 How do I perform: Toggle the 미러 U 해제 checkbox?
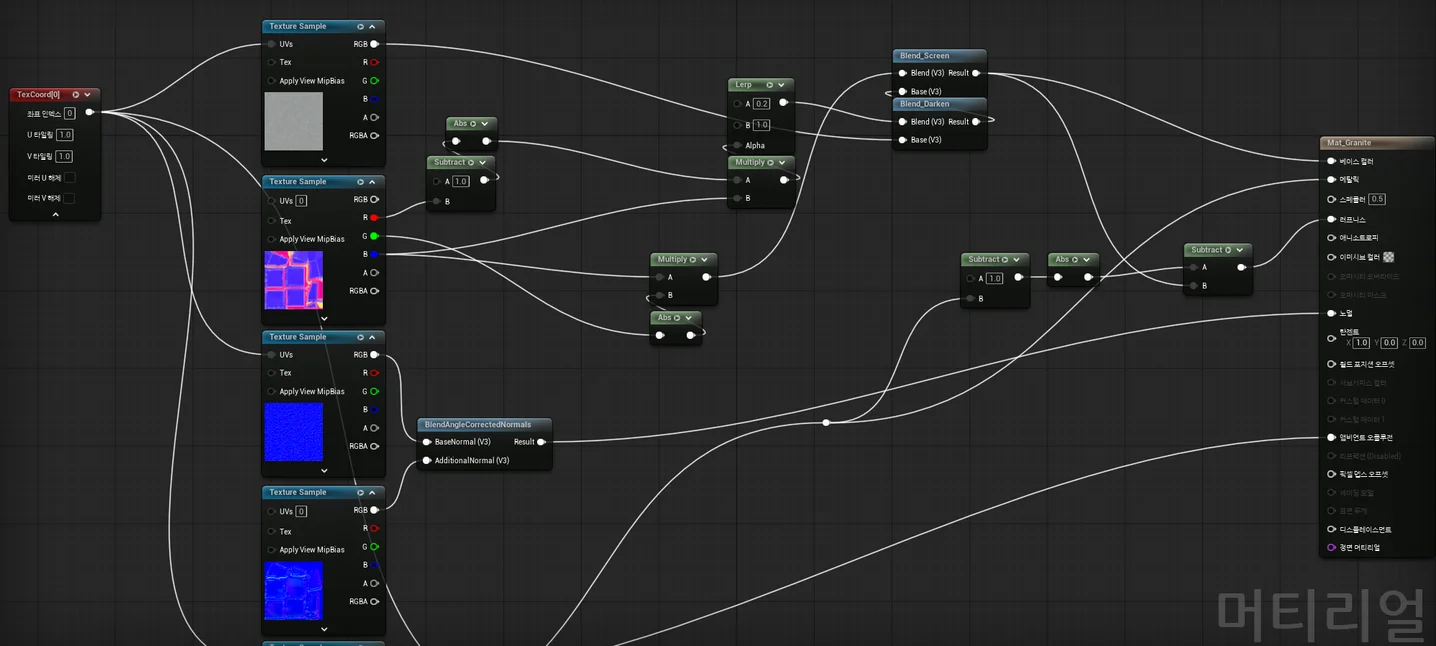(x=69, y=178)
